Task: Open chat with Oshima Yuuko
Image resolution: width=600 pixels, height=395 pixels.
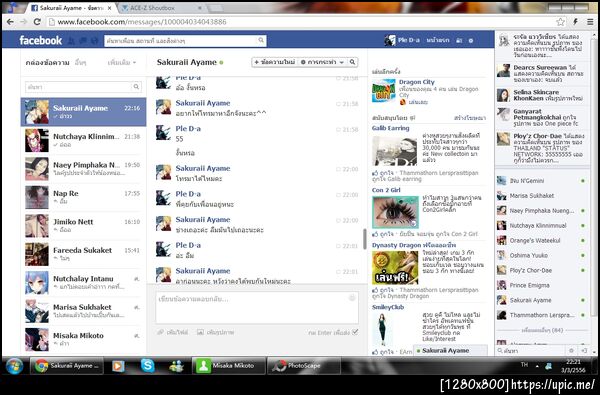Action: (541, 255)
